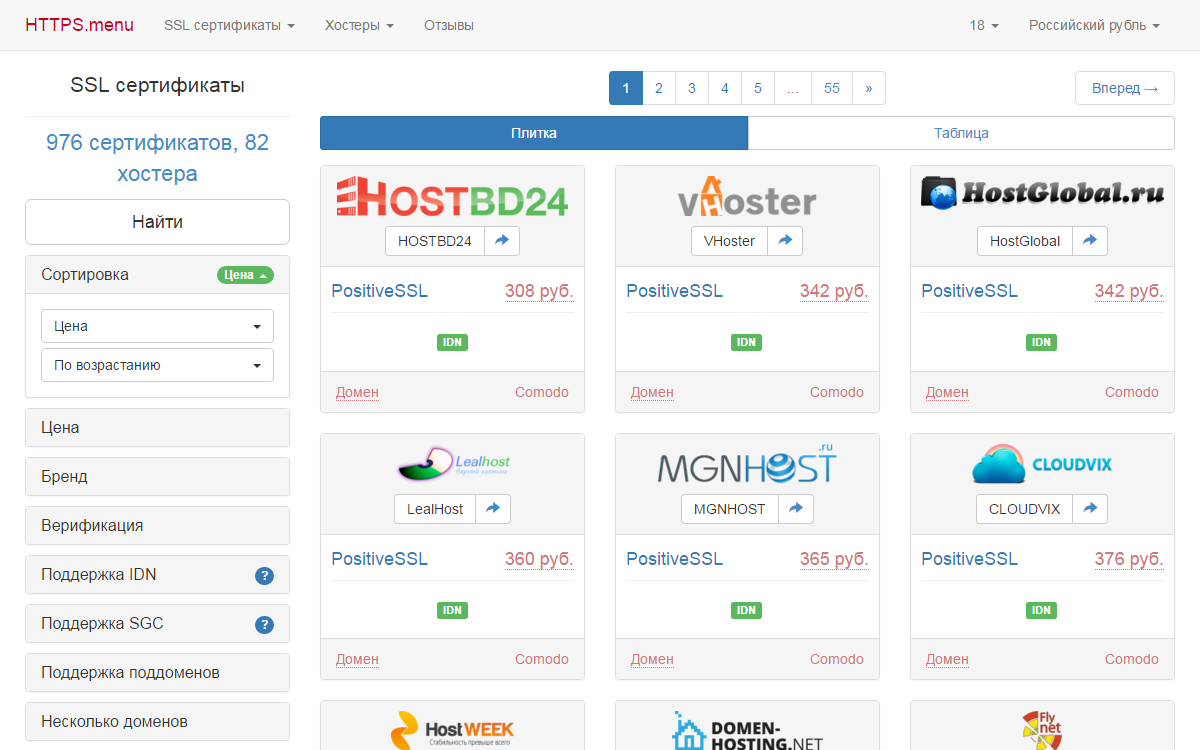
Task: Open the Цена sort field select box
Action: [x=157, y=326]
